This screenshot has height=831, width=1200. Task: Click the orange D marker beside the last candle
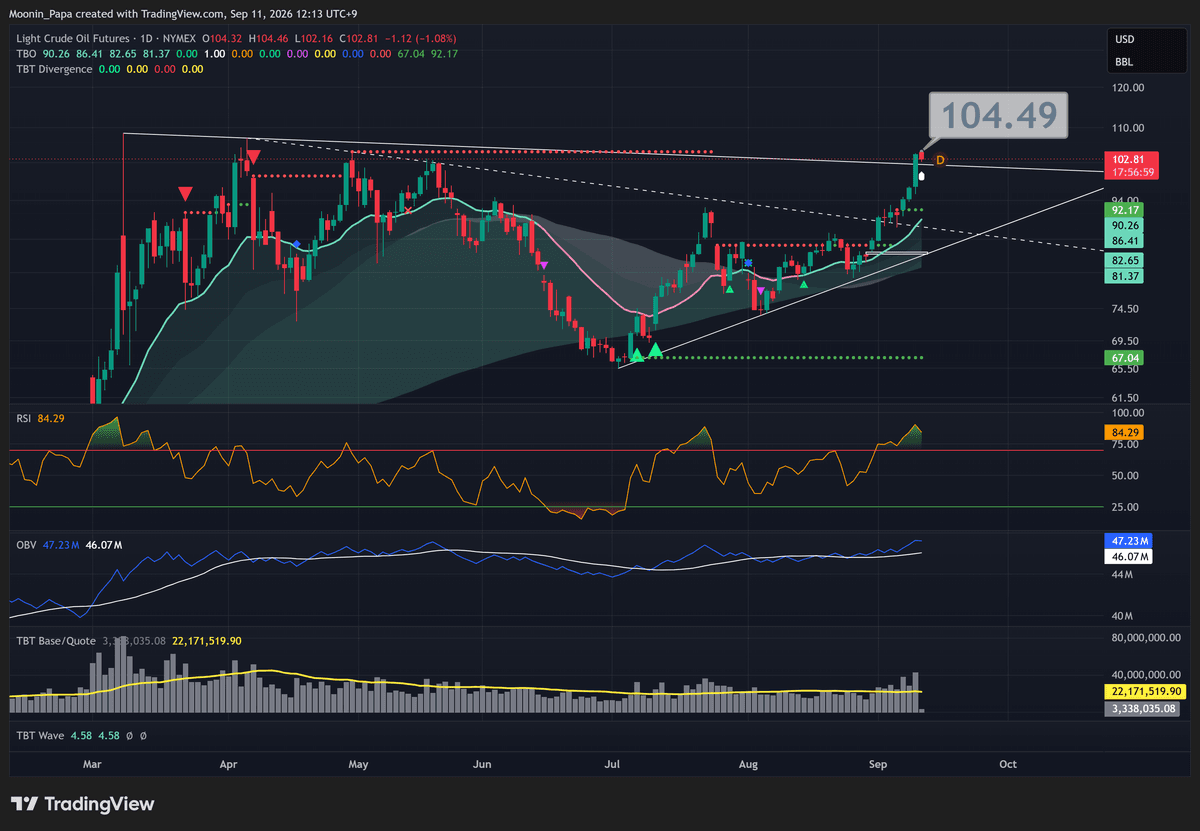click(x=939, y=160)
